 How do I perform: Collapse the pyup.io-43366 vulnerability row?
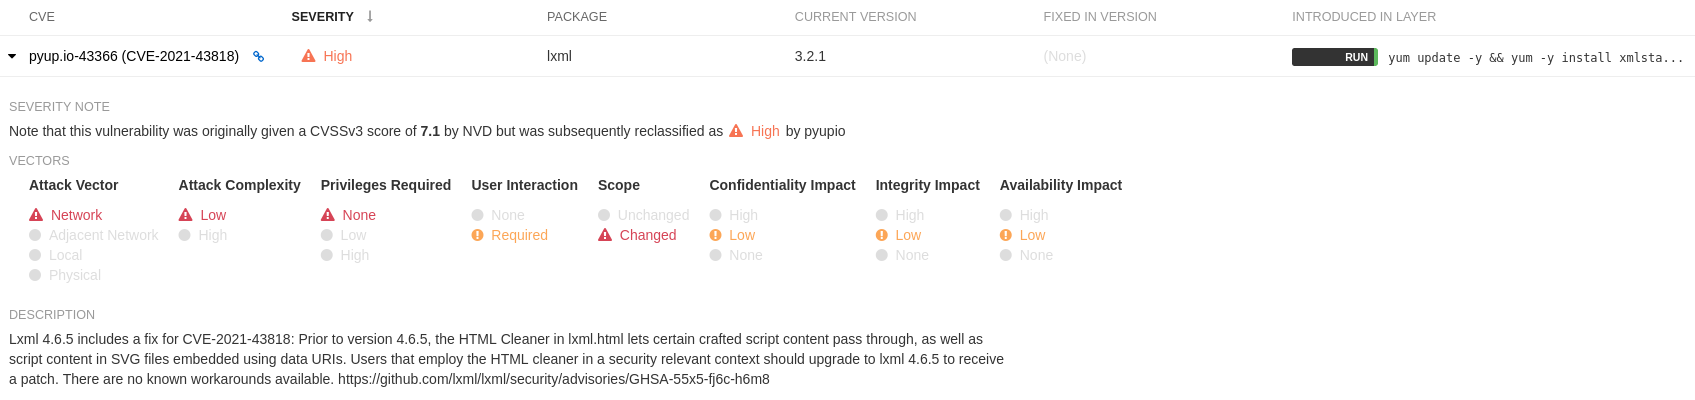point(12,57)
